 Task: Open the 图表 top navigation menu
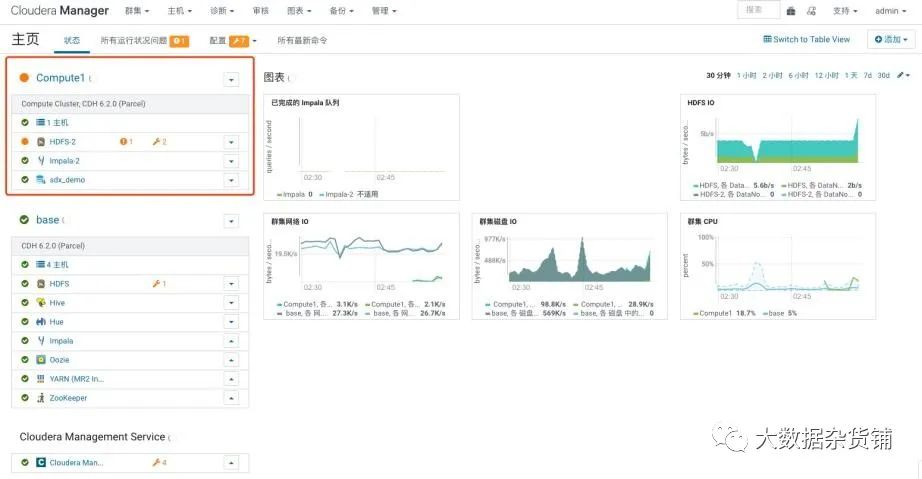point(299,11)
